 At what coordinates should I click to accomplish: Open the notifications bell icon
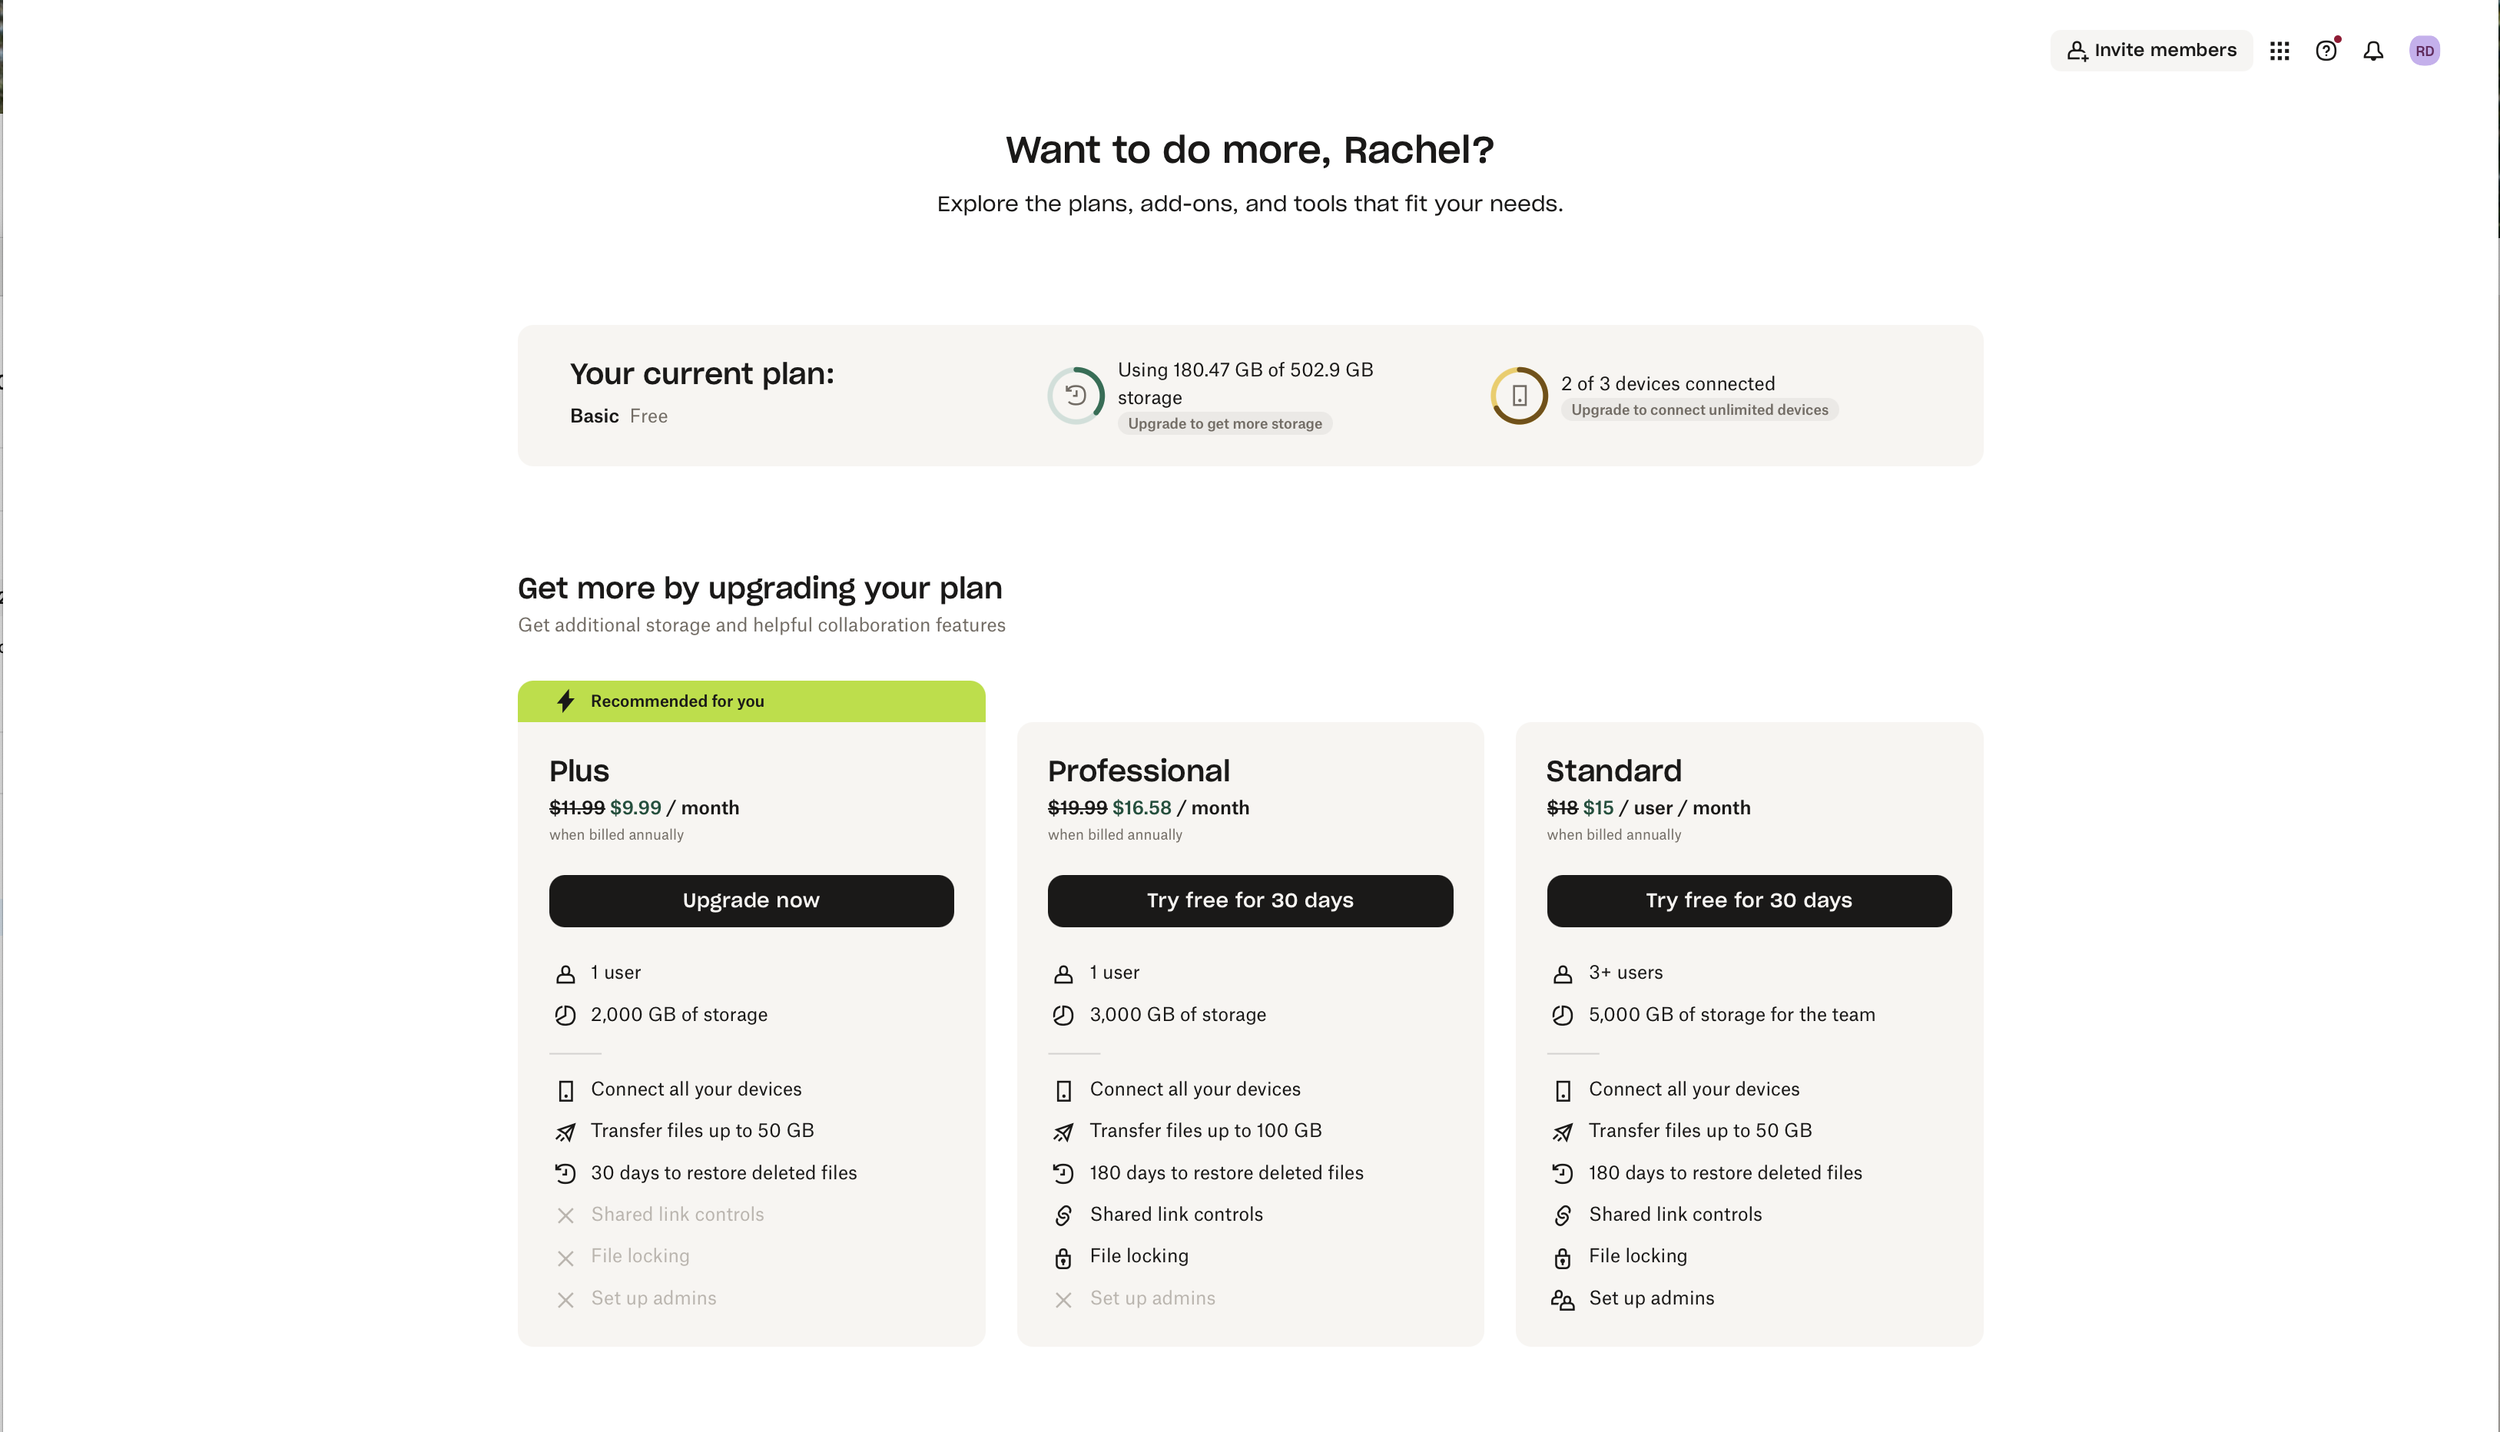(x=2373, y=51)
